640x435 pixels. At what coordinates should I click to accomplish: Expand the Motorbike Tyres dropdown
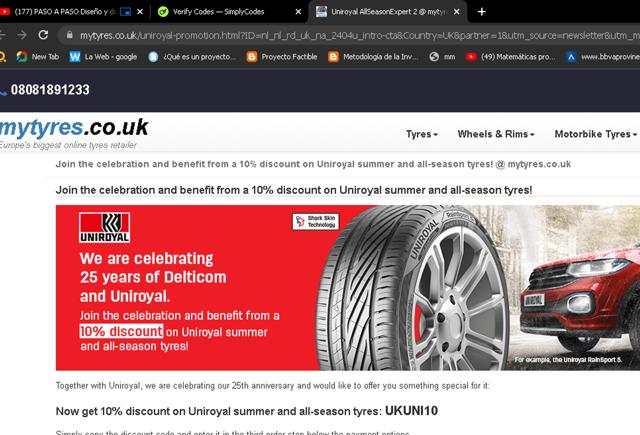tap(596, 134)
